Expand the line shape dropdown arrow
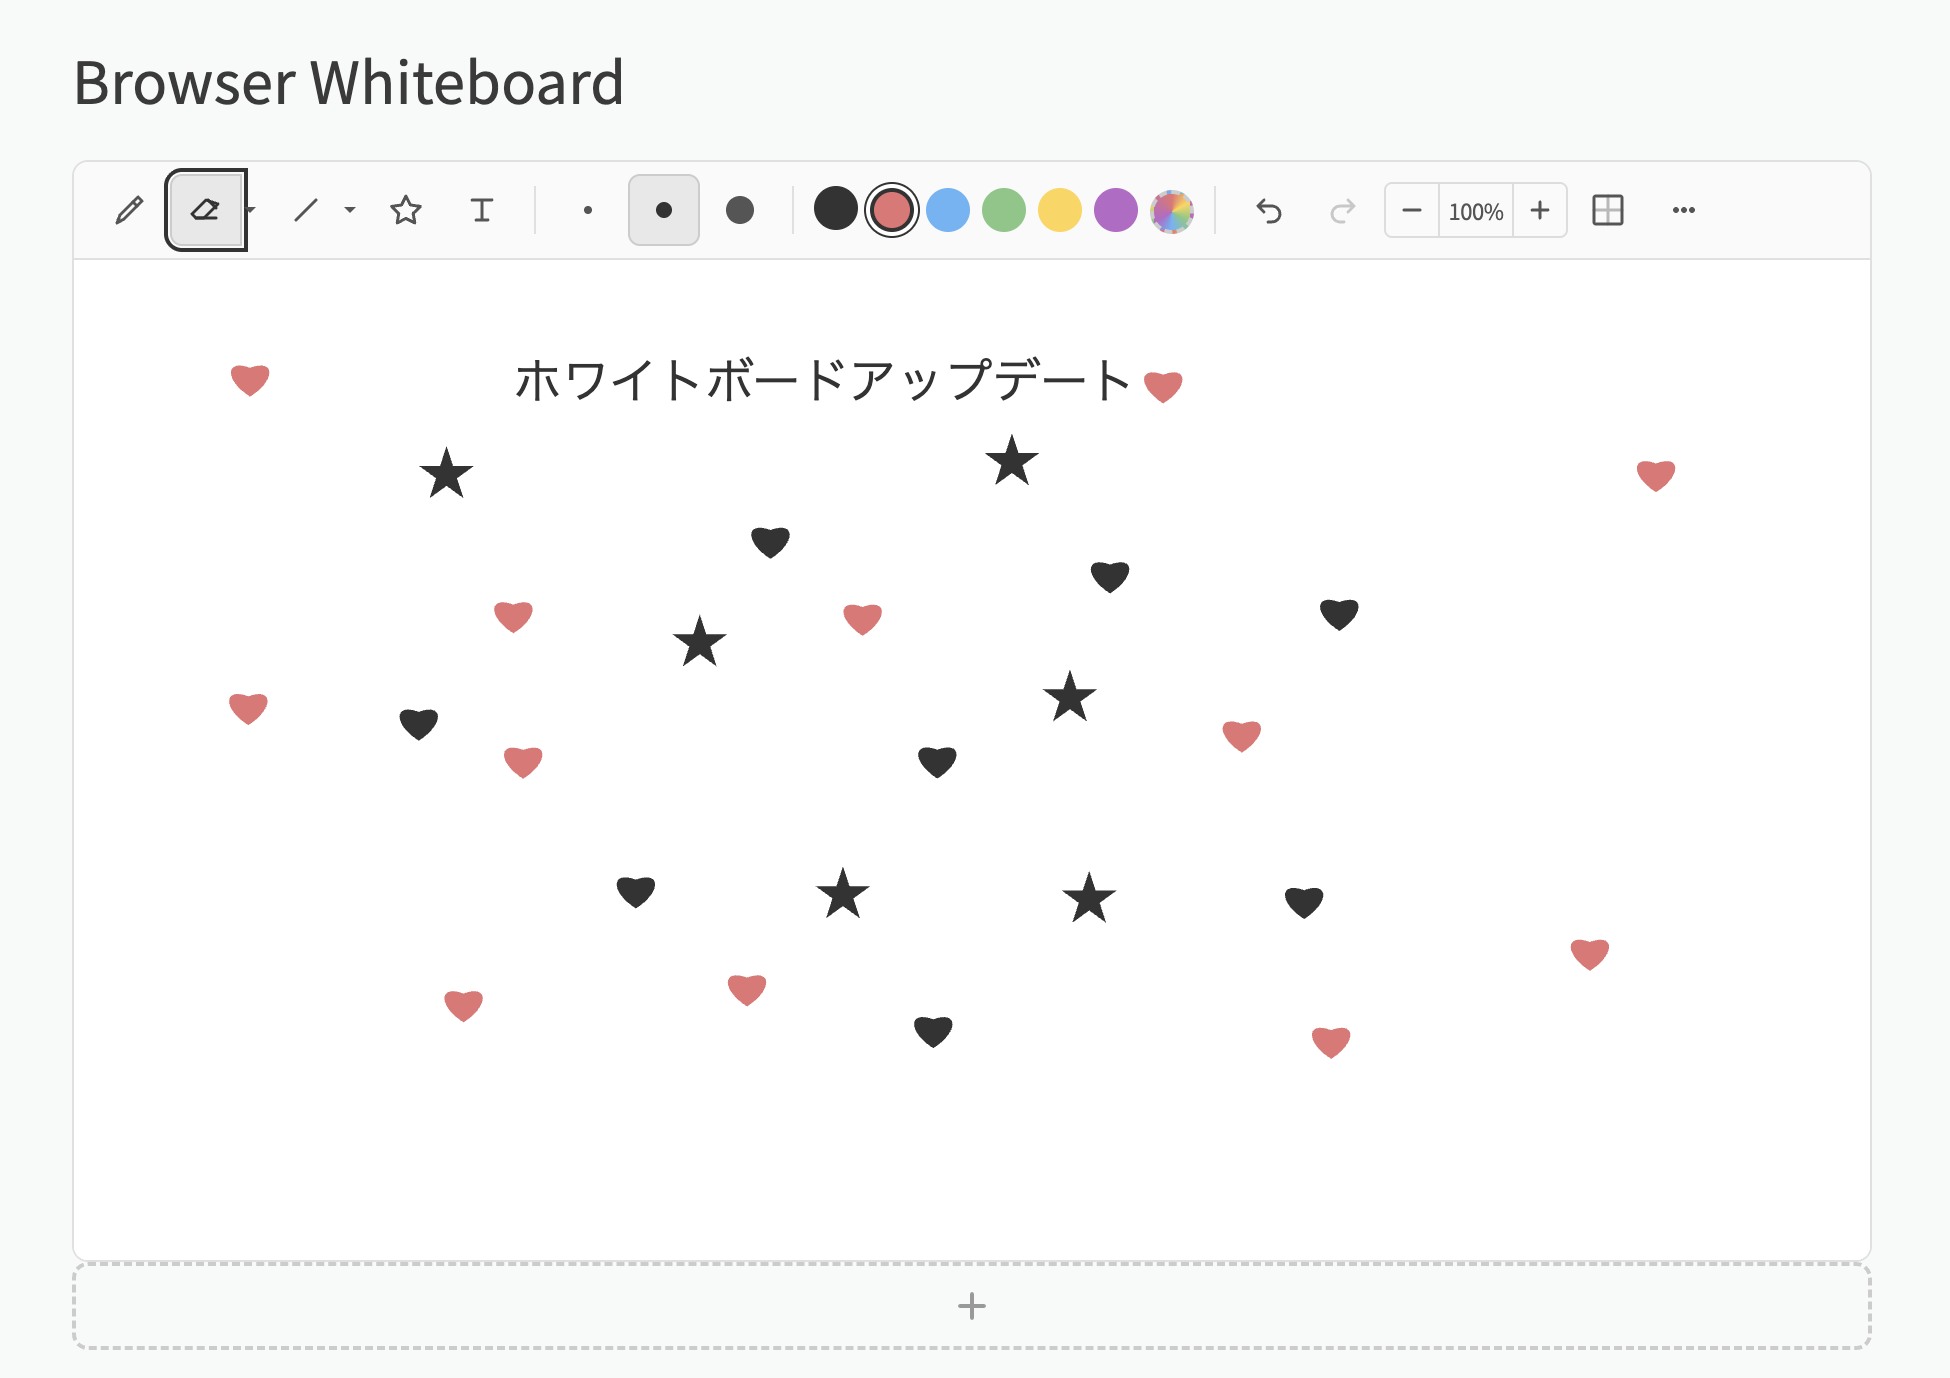The image size is (1950, 1378). pyautogui.click(x=350, y=210)
